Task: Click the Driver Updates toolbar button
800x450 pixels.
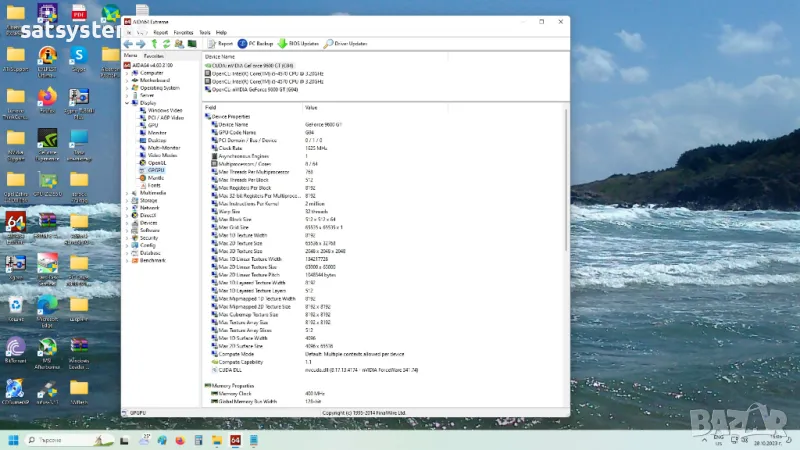Action: (x=346, y=44)
